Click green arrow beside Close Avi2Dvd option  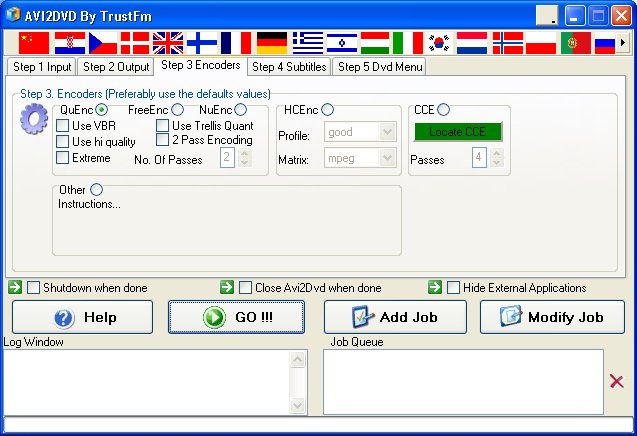coord(227,287)
